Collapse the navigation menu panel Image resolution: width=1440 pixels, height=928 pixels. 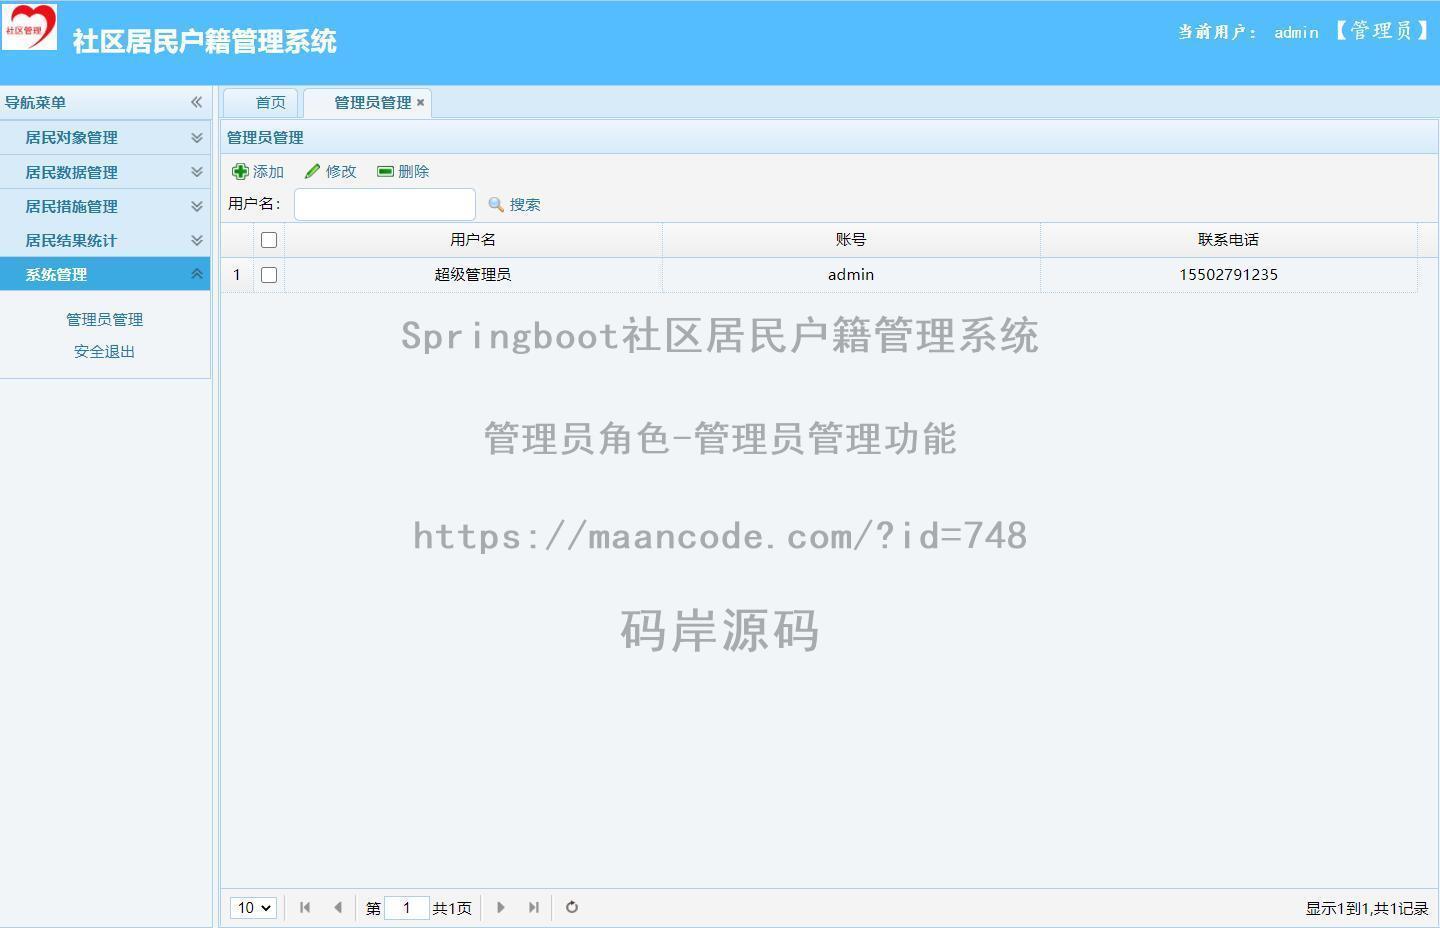pyautogui.click(x=196, y=102)
